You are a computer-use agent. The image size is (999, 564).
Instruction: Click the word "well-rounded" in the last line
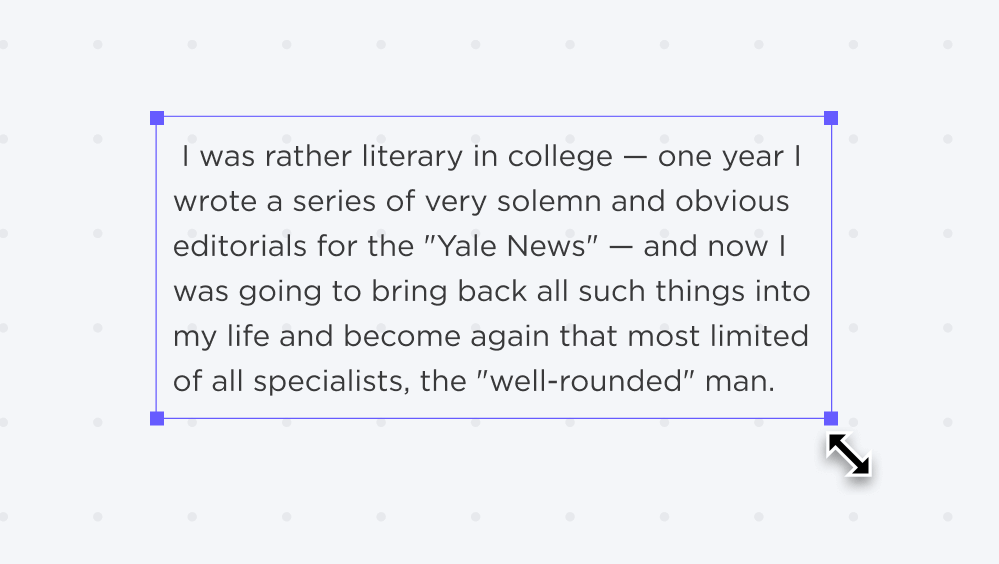point(585,381)
